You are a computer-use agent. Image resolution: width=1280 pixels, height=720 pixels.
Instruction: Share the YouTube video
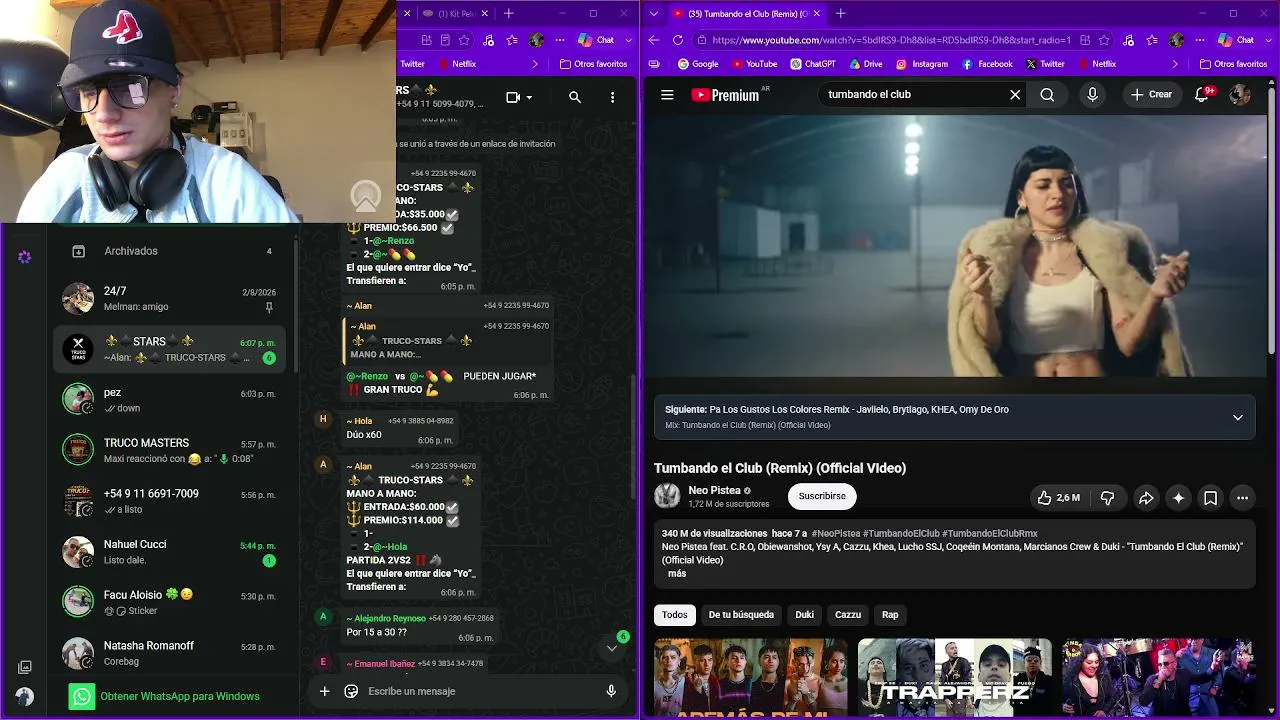(x=1146, y=497)
